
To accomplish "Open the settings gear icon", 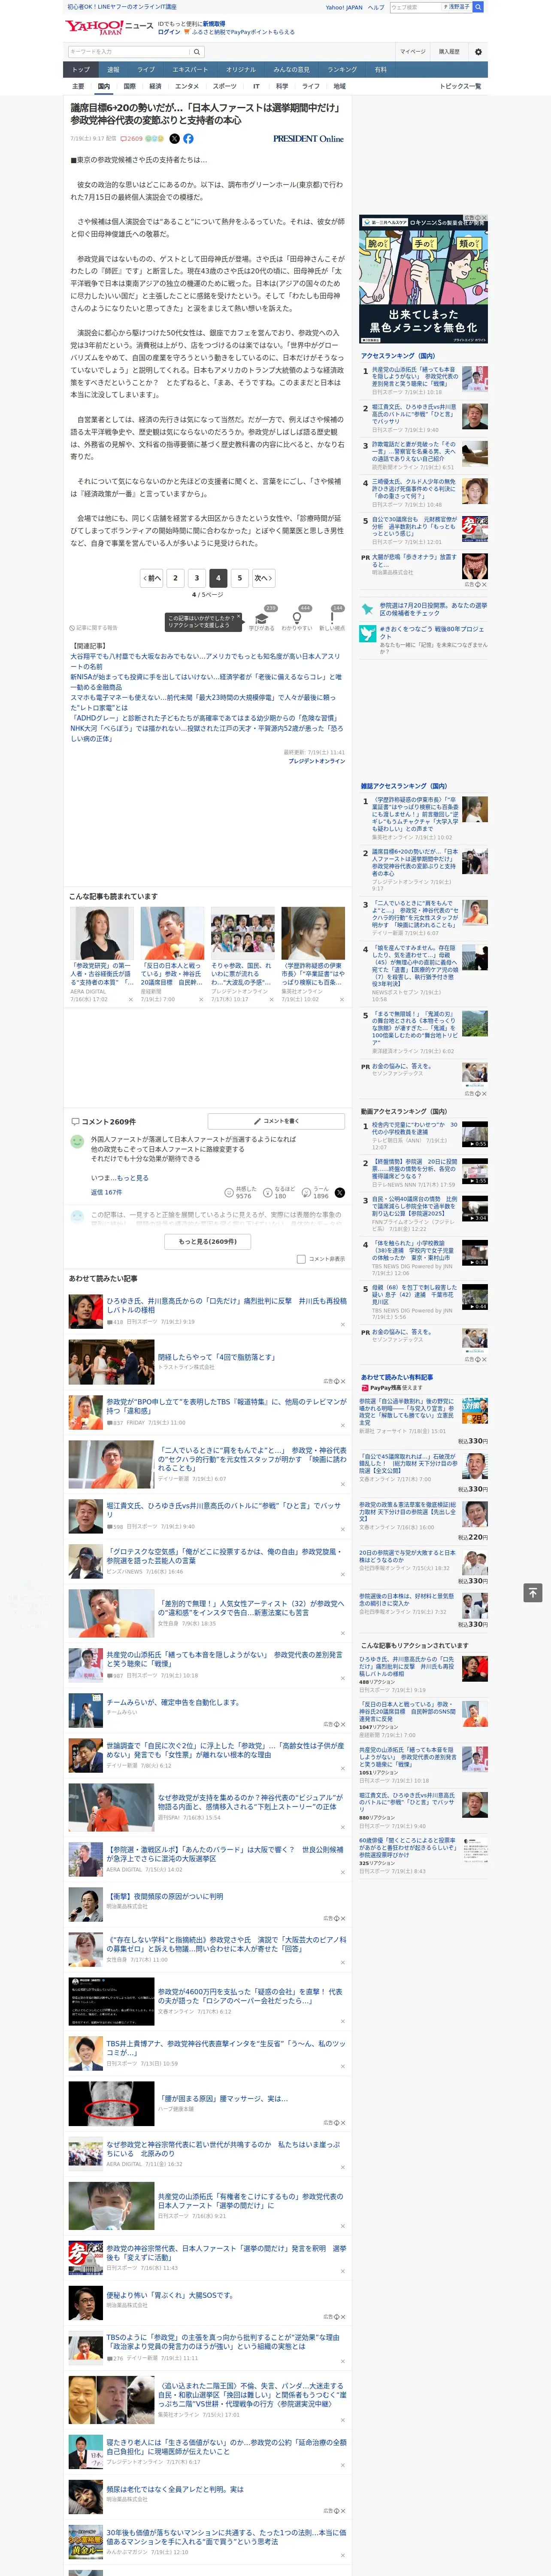I will pyautogui.click(x=478, y=51).
